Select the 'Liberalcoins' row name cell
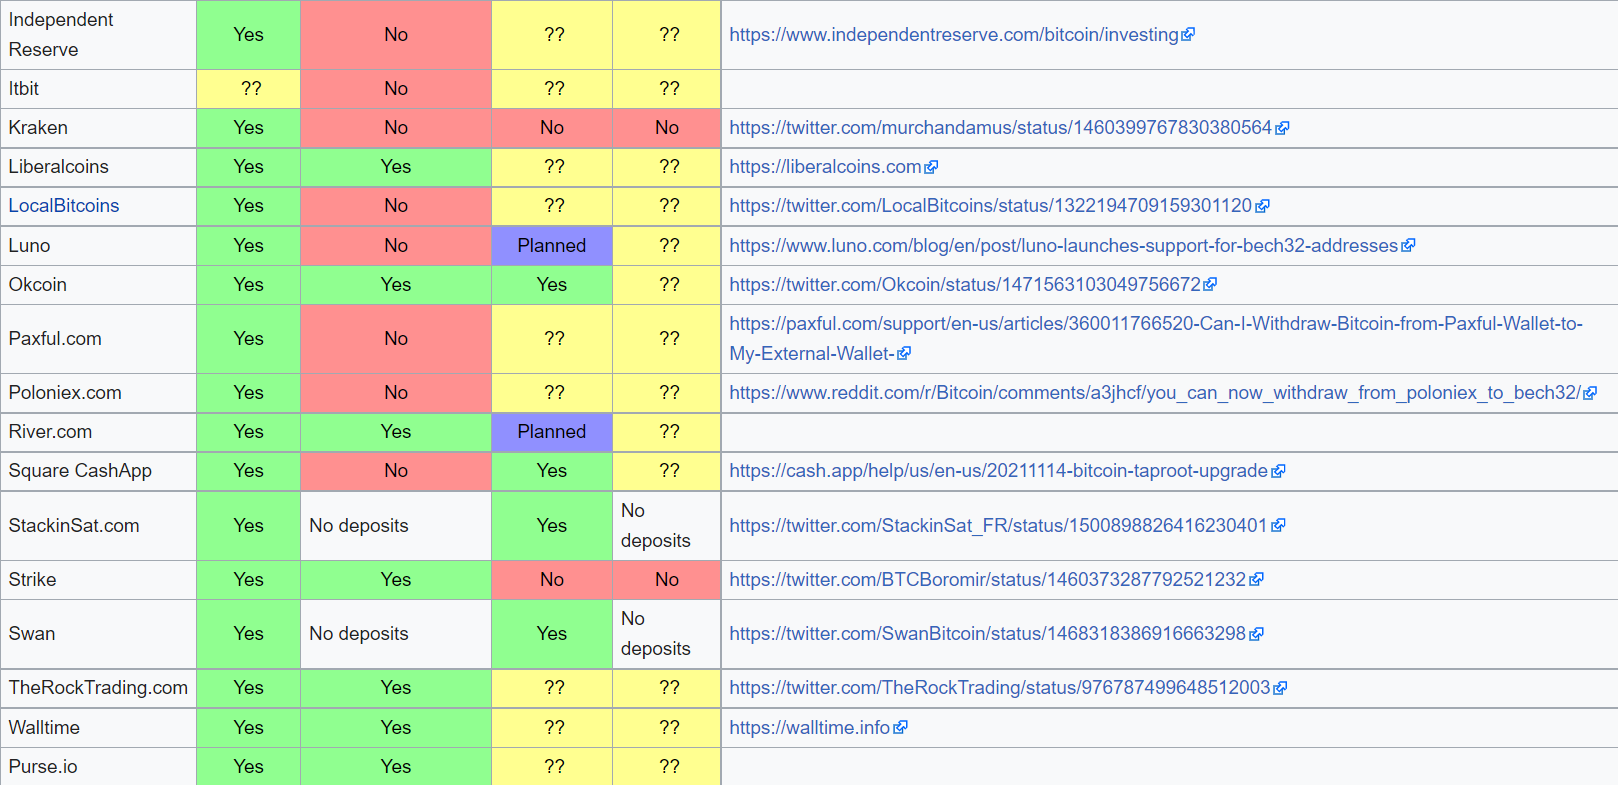 click(x=98, y=167)
